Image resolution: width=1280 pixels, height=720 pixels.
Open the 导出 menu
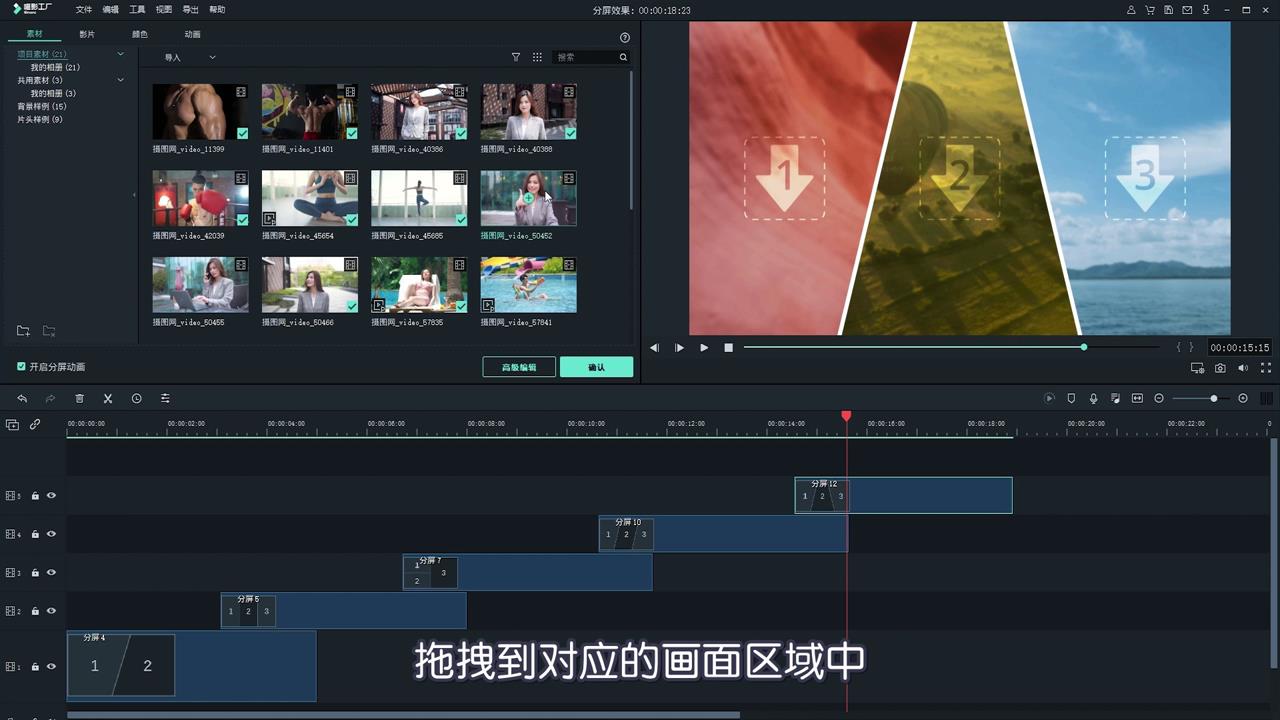pyautogui.click(x=190, y=10)
